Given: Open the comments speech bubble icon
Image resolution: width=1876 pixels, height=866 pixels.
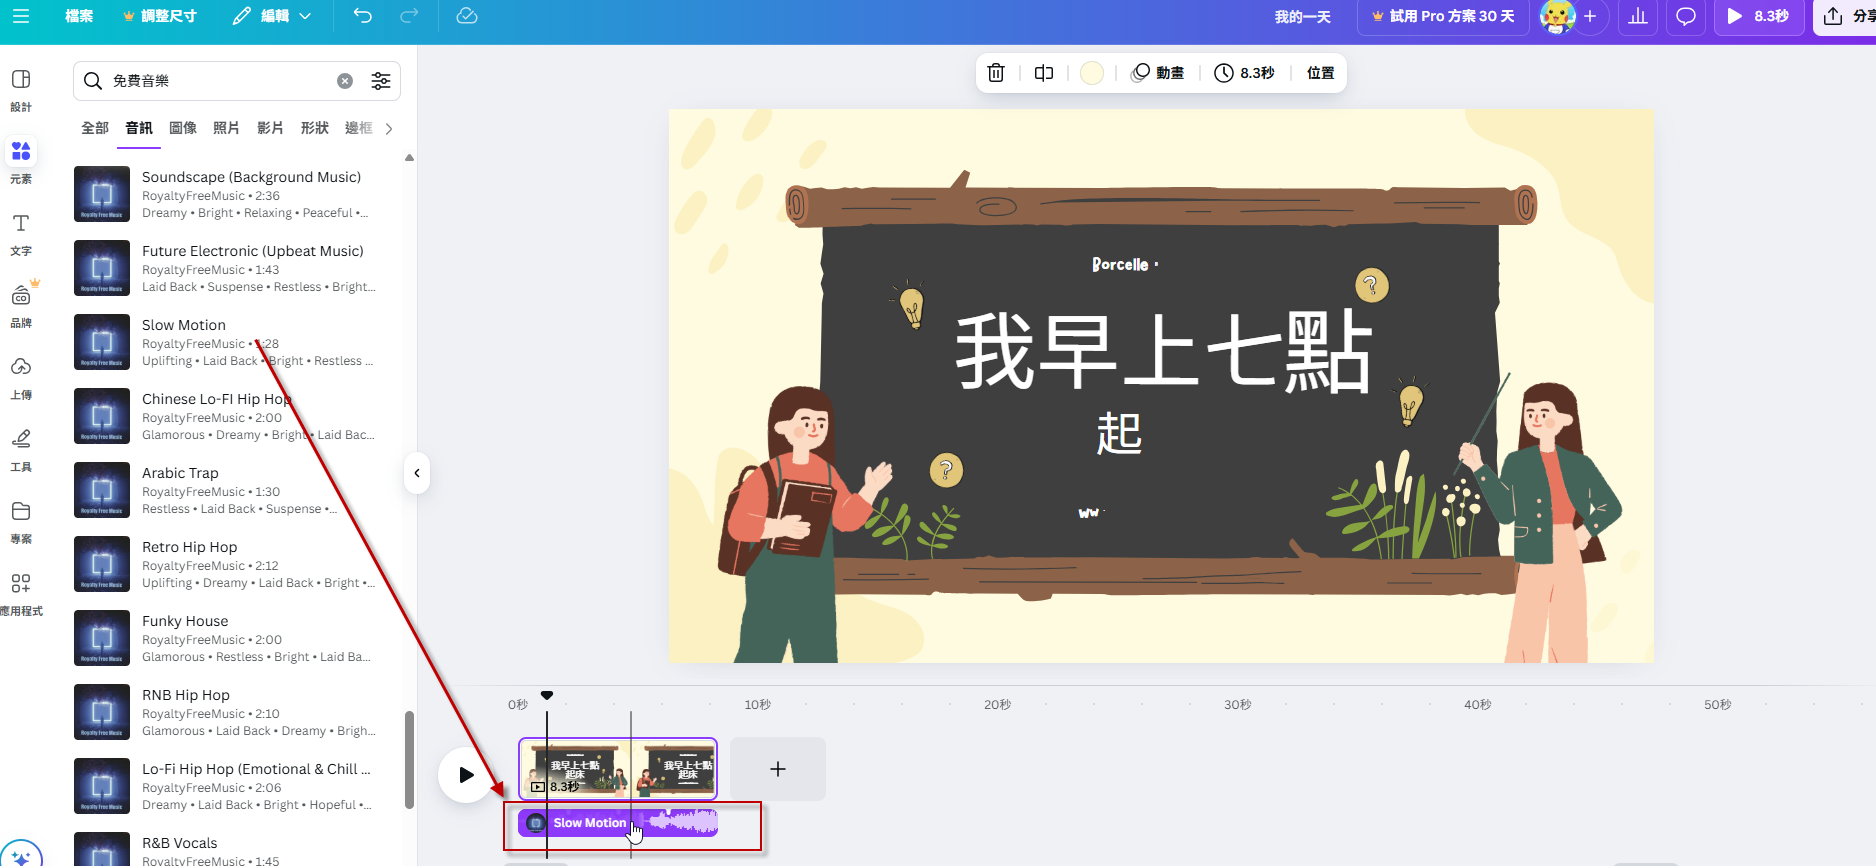Looking at the screenshot, I should click(x=1686, y=16).
